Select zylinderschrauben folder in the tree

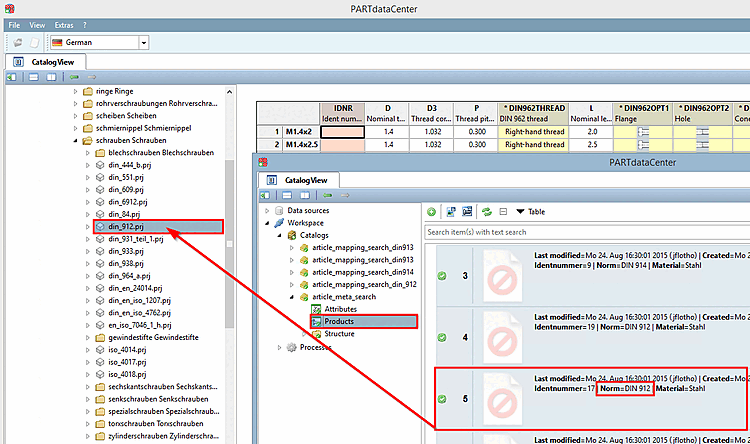coord(164,436)
